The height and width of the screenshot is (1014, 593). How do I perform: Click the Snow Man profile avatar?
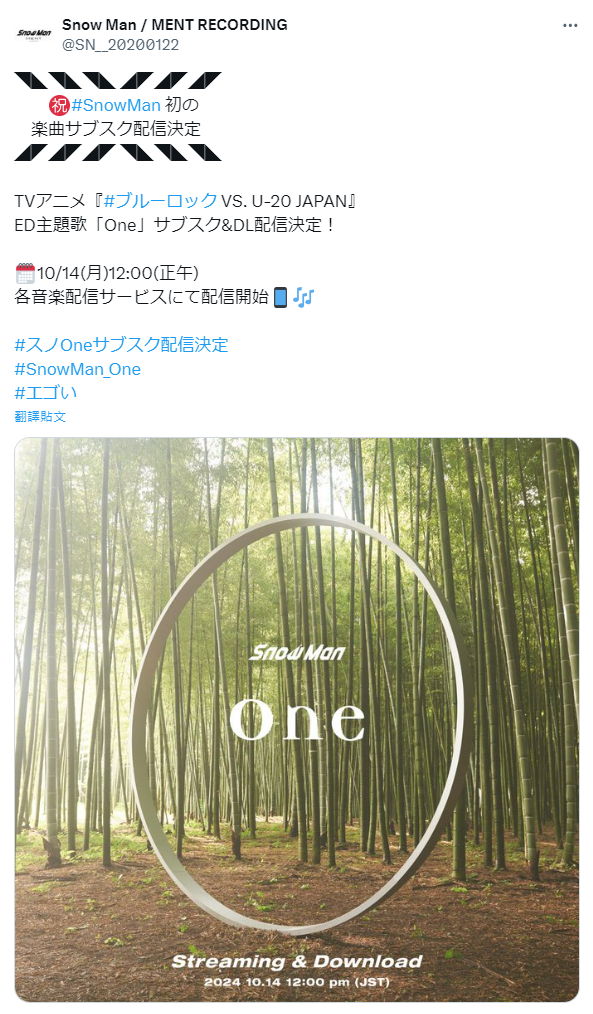coord(34,34)
